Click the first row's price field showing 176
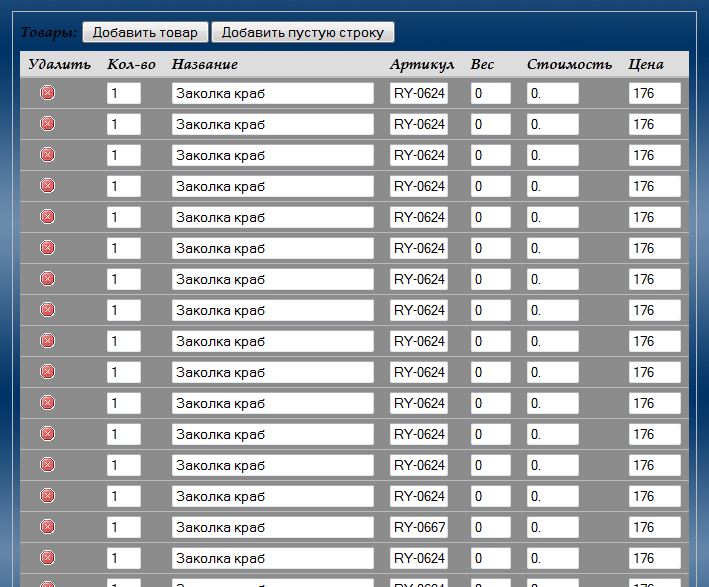Screen dimensions: 709x587 pos(654,94)
